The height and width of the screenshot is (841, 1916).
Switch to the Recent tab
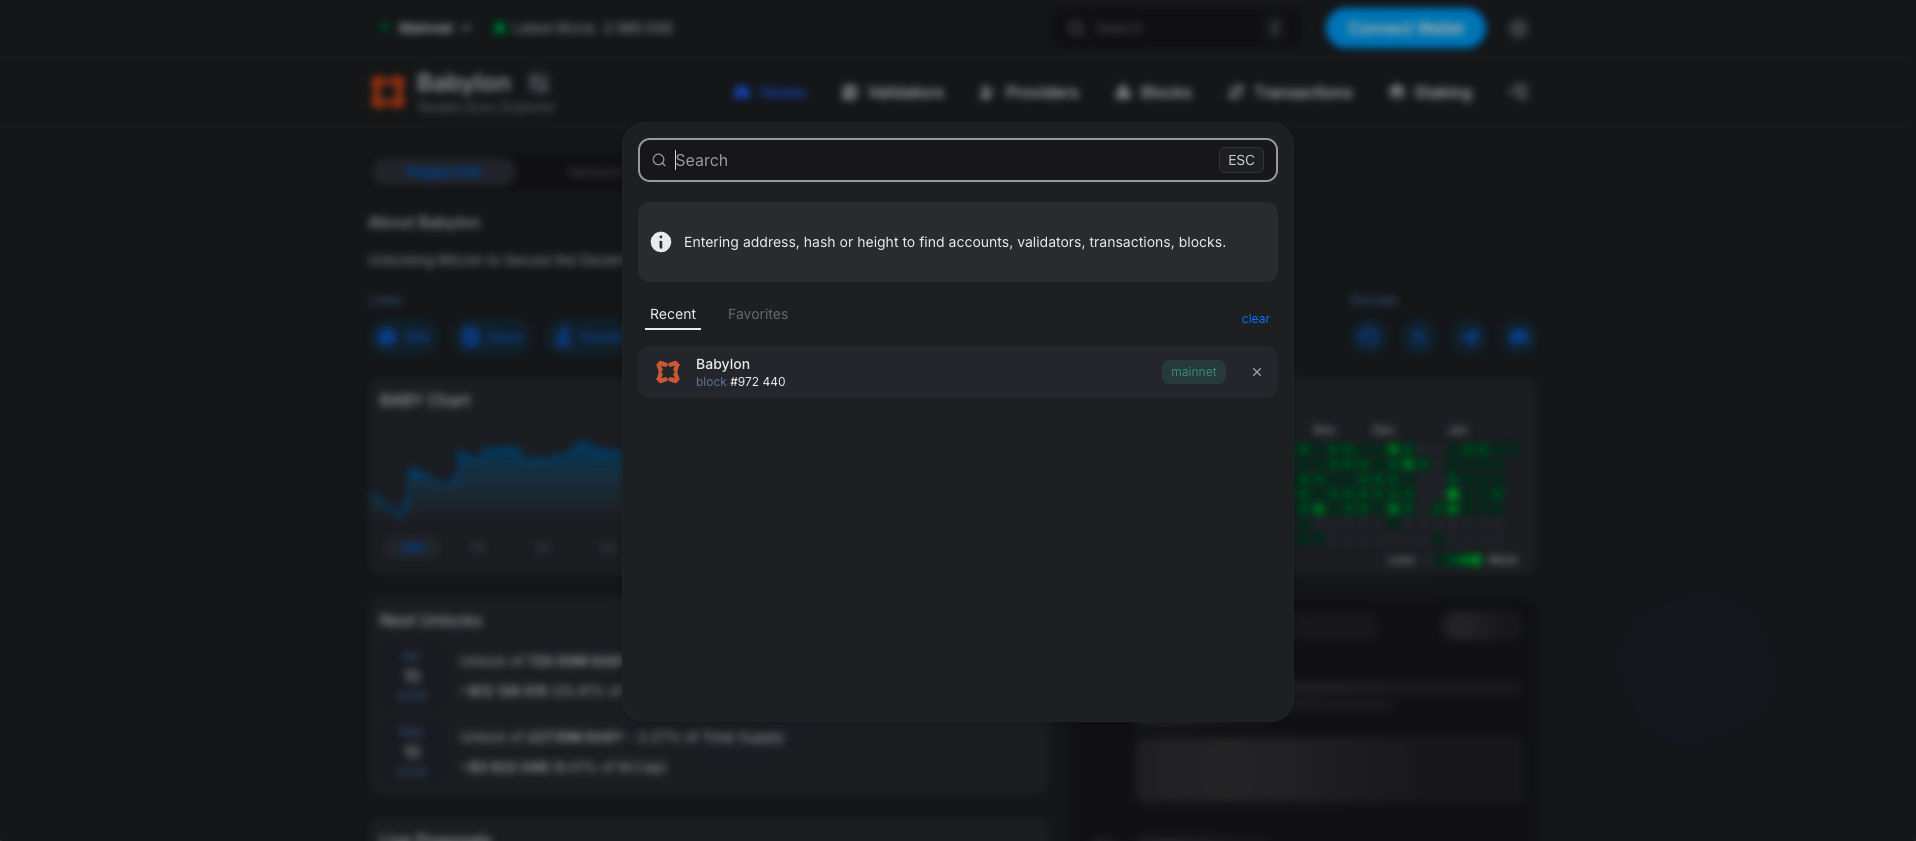pos(673,315)
